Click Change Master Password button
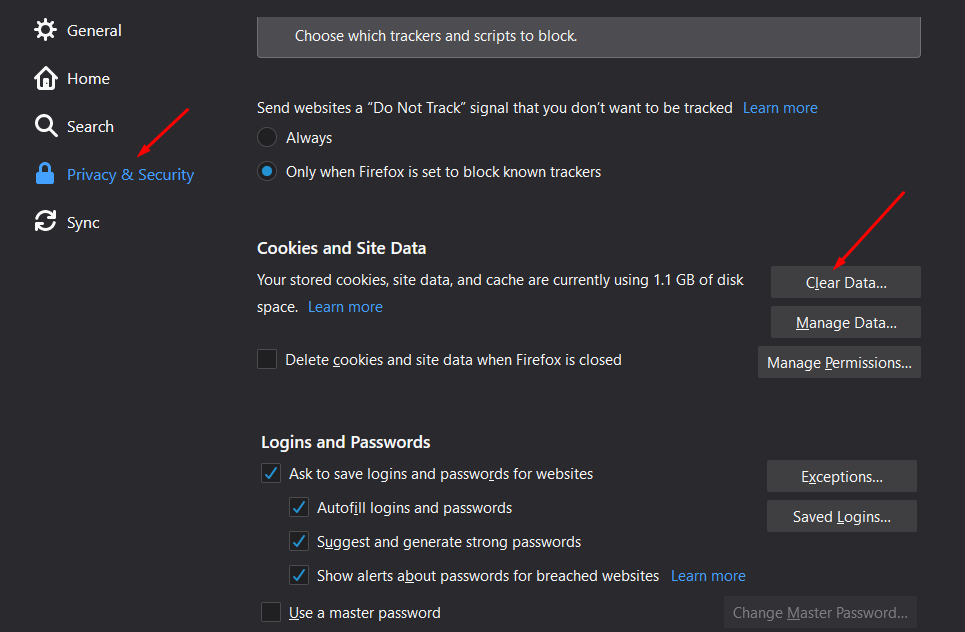 tap(820, 612)
